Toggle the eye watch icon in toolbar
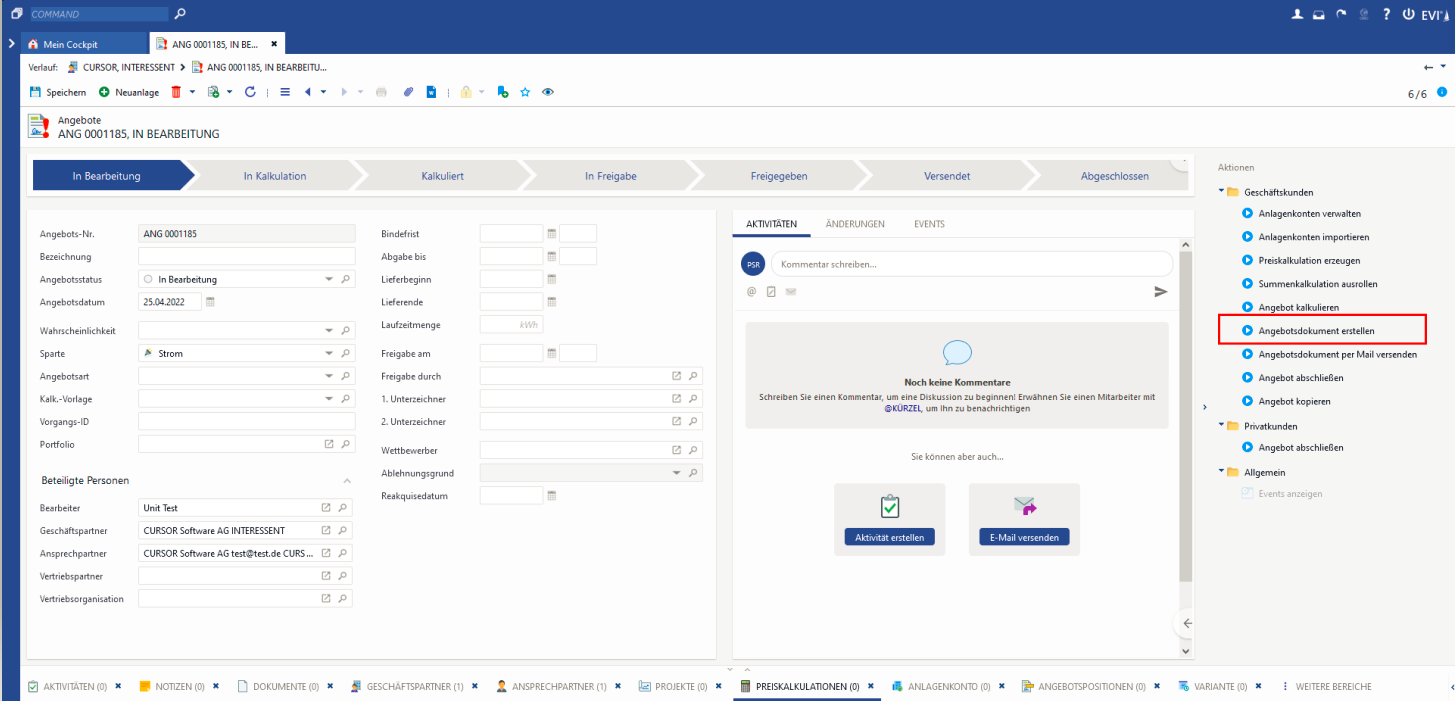This screenshot has height=701, width=1455. pyautogui.click(x=547, y=92)
